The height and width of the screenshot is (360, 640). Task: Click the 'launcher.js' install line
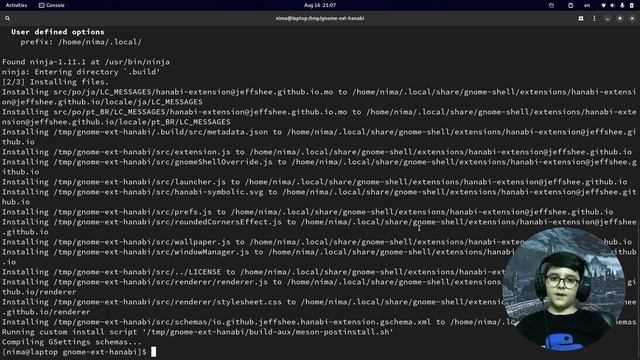(314, 182)
